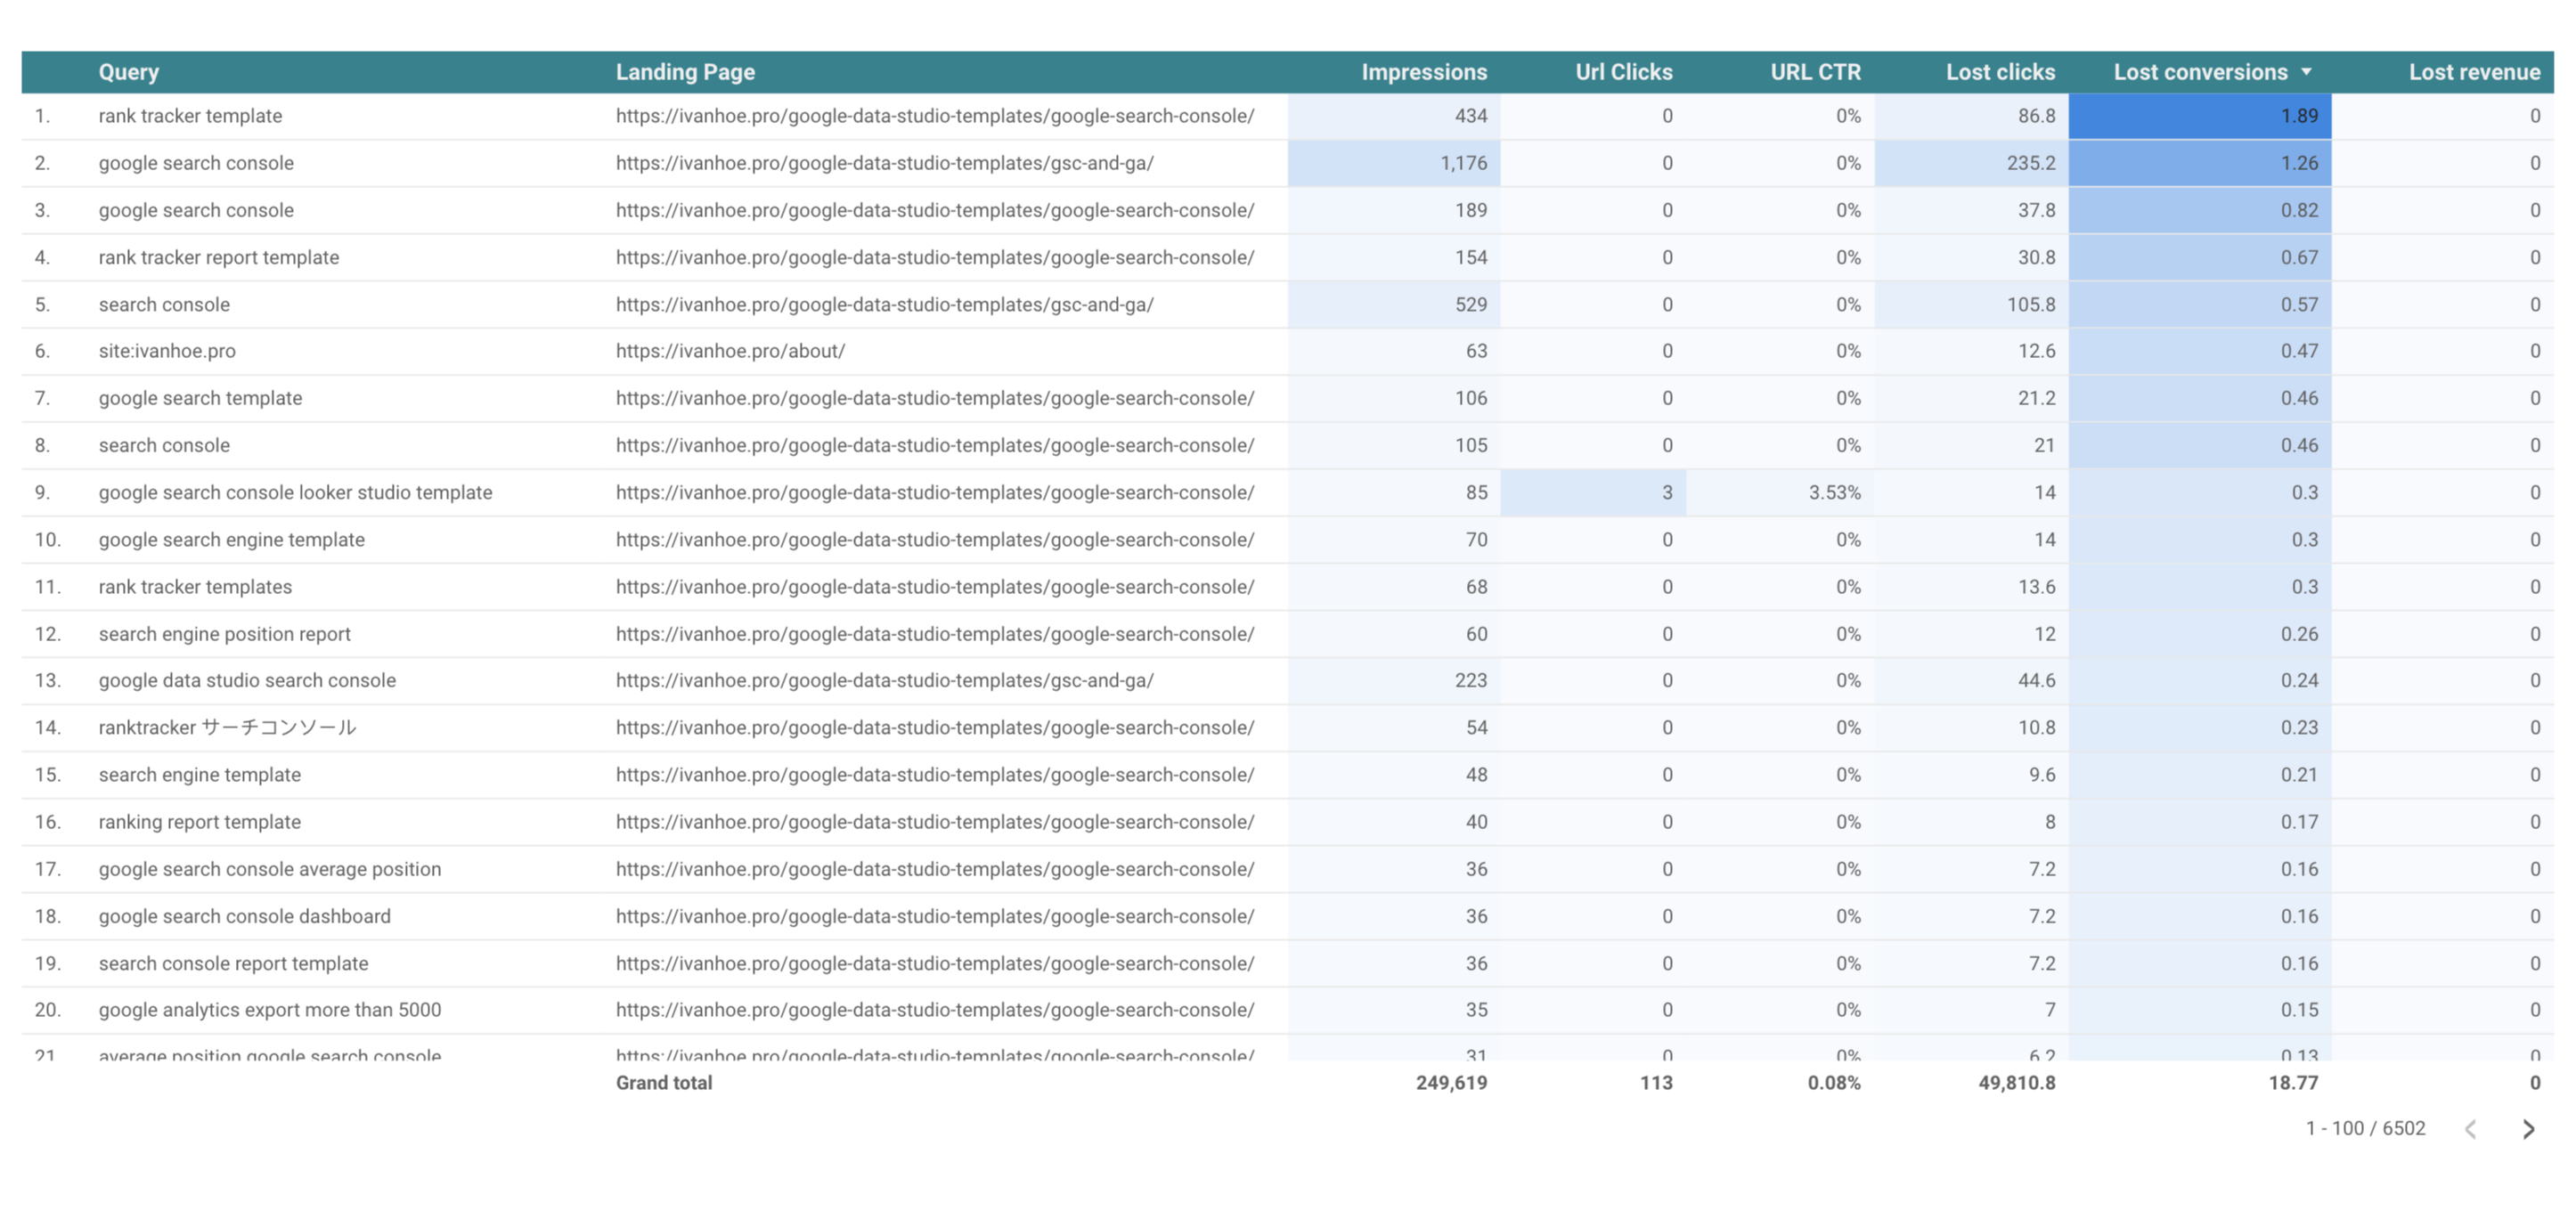Click the Url Clicks value 3
The height and width of the screenshot is (1227, 2576).
[1593, 492]
